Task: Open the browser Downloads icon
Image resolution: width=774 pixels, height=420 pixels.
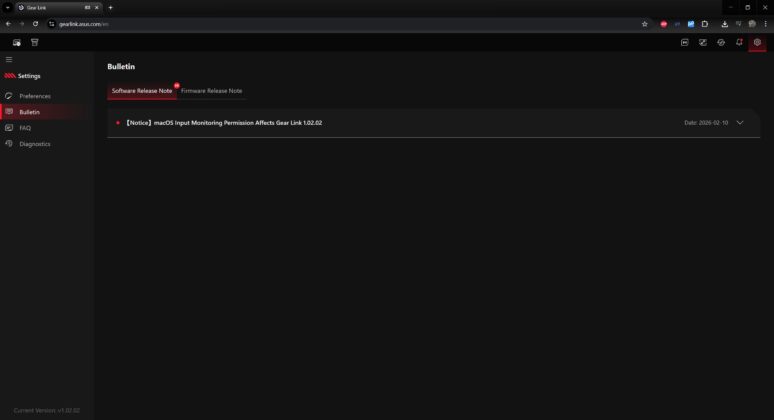Action: 724,24
